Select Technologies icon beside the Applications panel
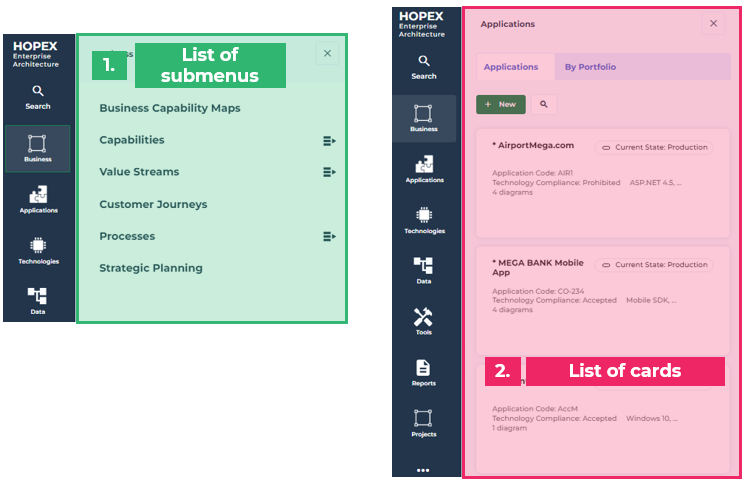This screenshot has height=482, width=748. [x=423, y=219]
